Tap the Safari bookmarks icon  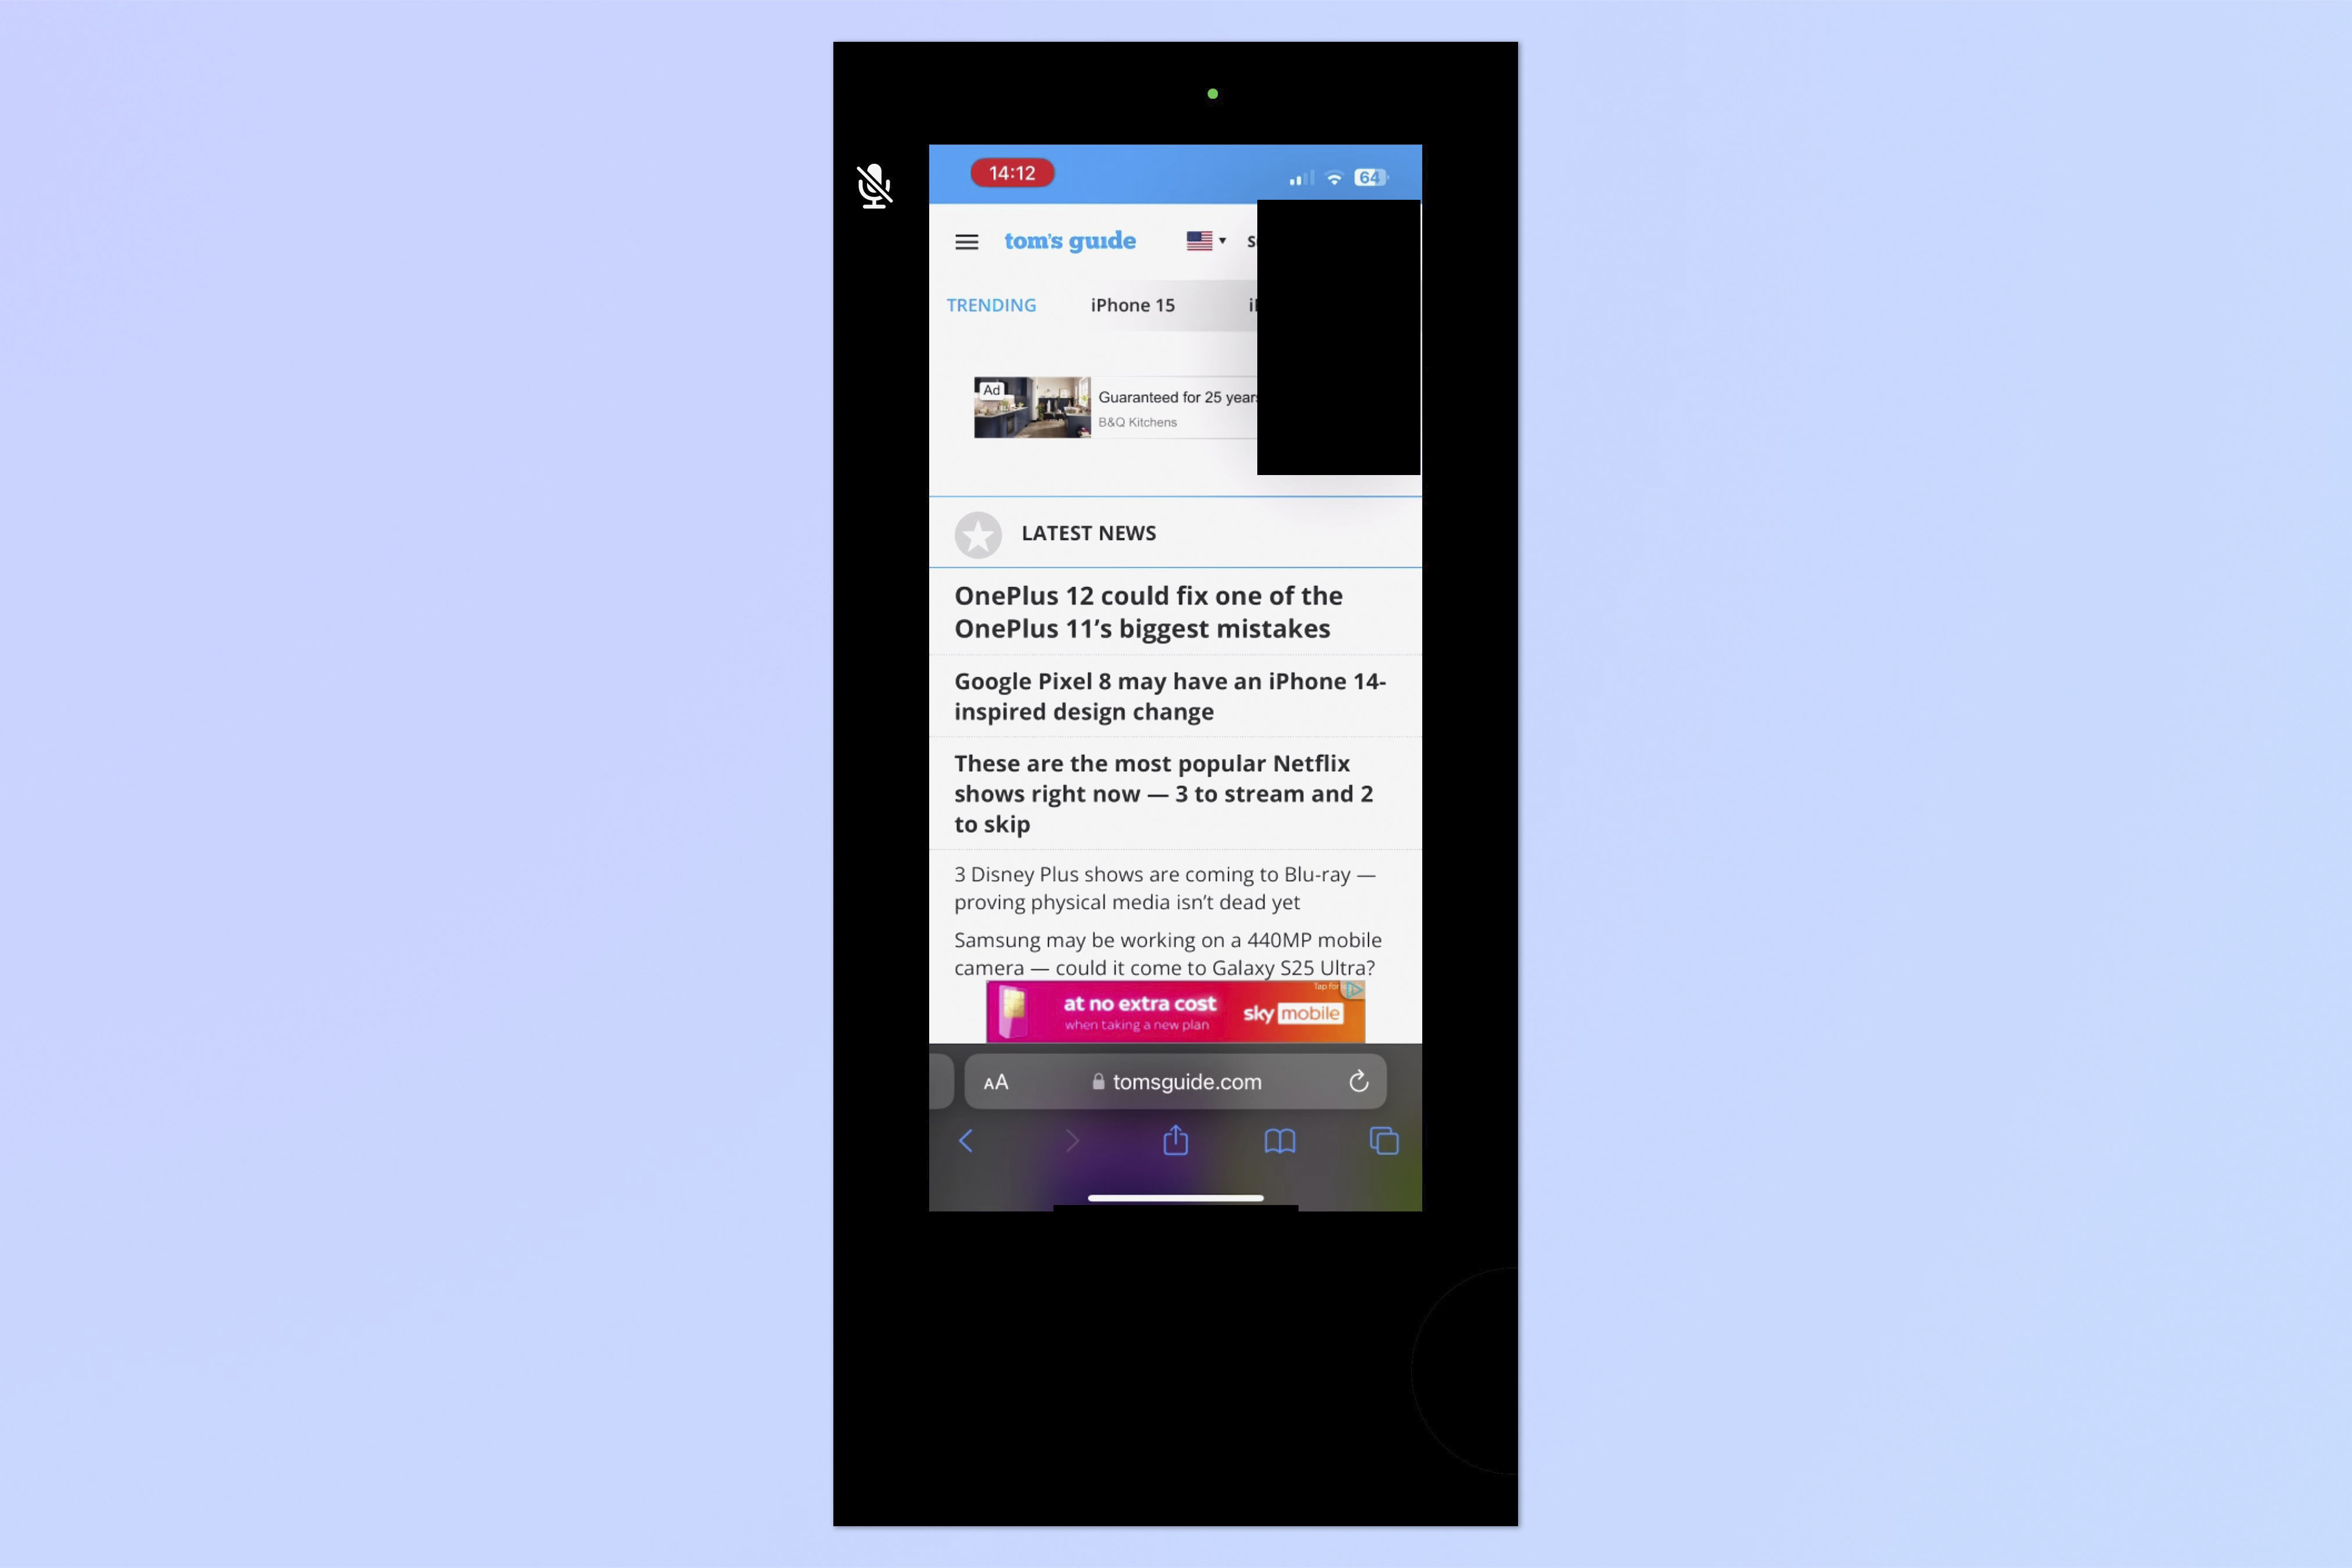[x=1279, y=1141]
